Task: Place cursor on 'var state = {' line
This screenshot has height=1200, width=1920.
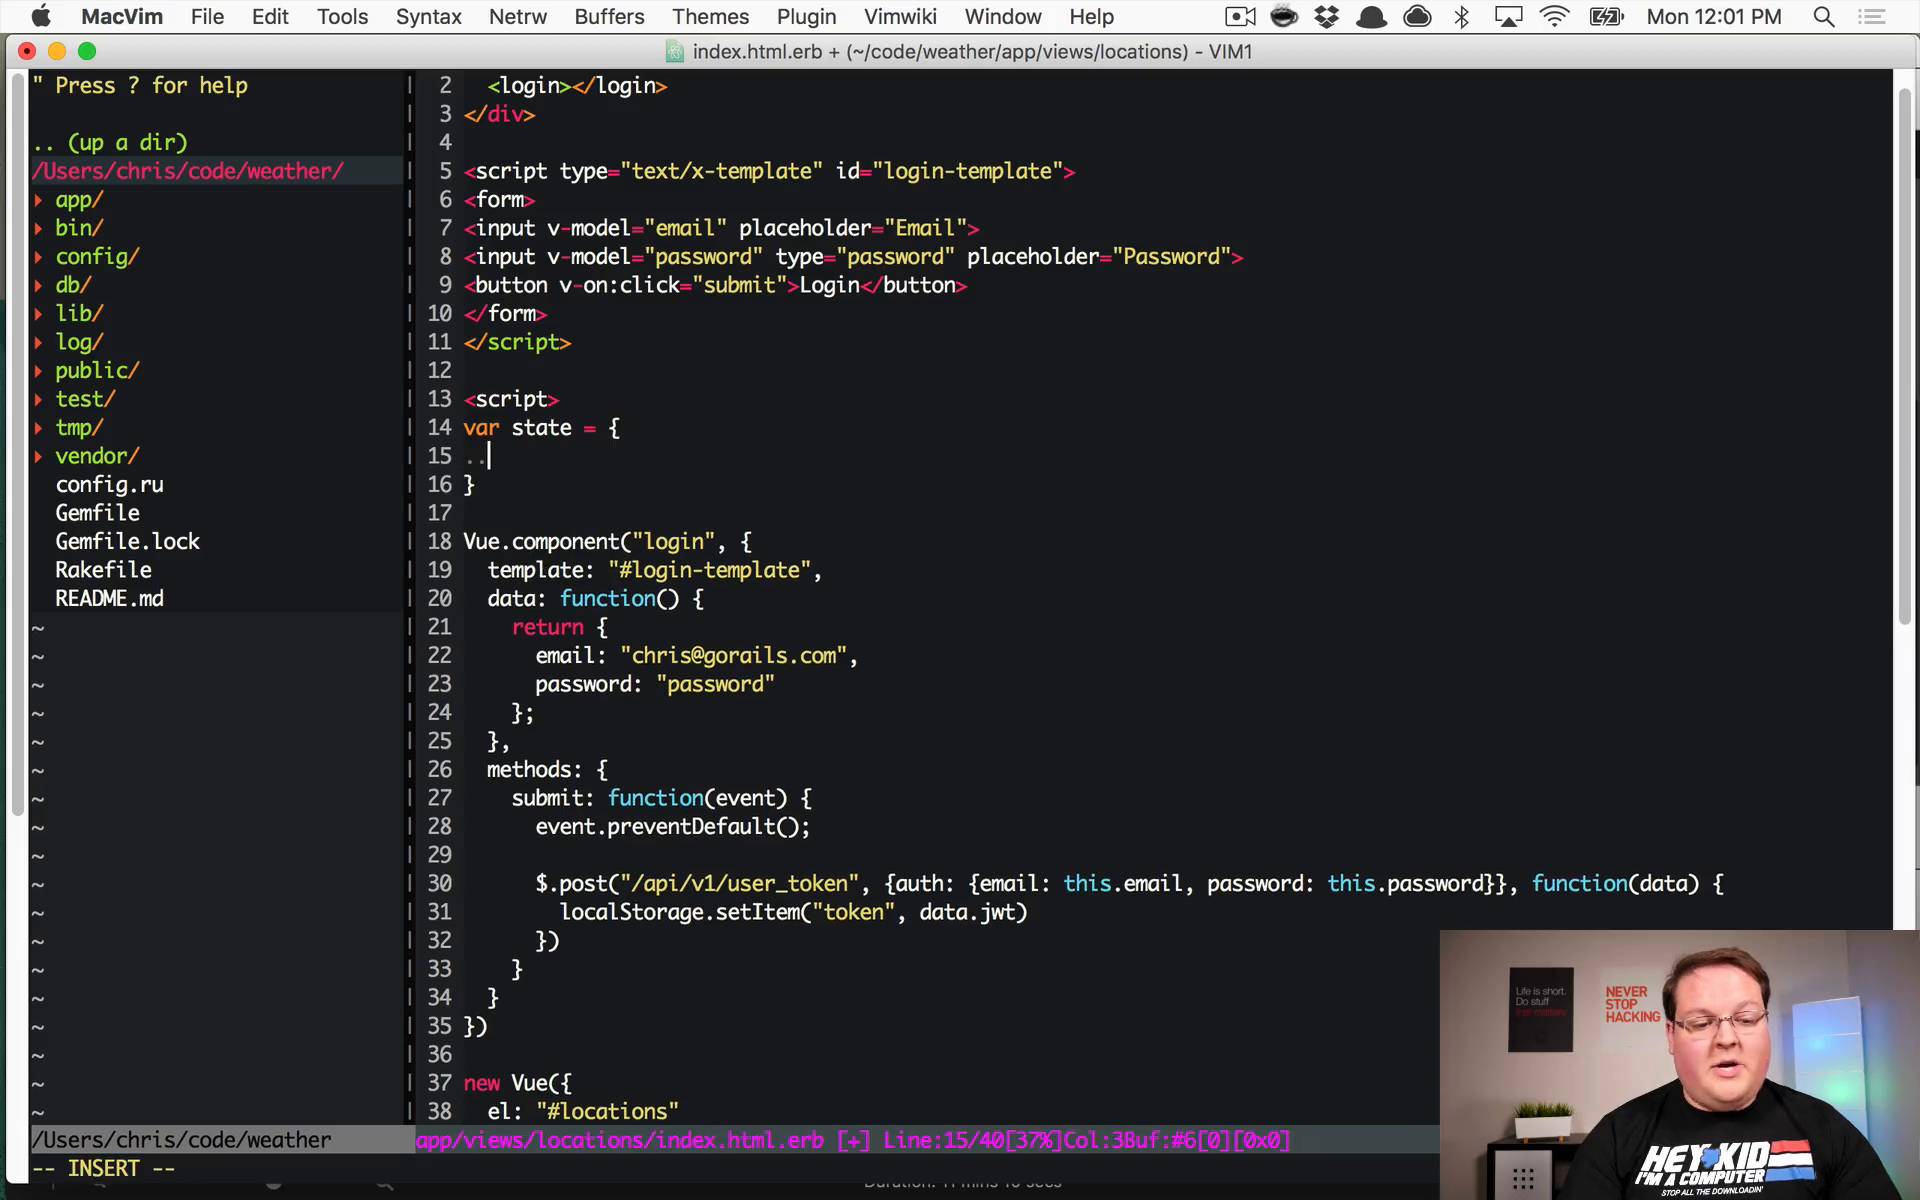Action: 541,428
